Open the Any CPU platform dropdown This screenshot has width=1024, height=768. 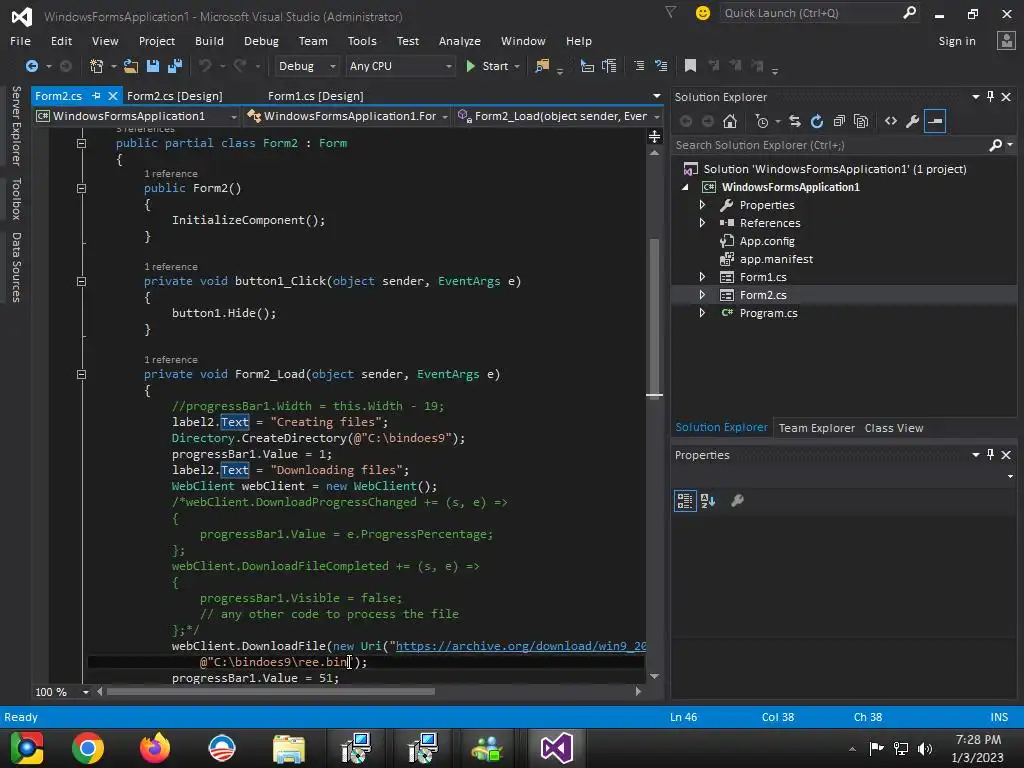[400, 66]
